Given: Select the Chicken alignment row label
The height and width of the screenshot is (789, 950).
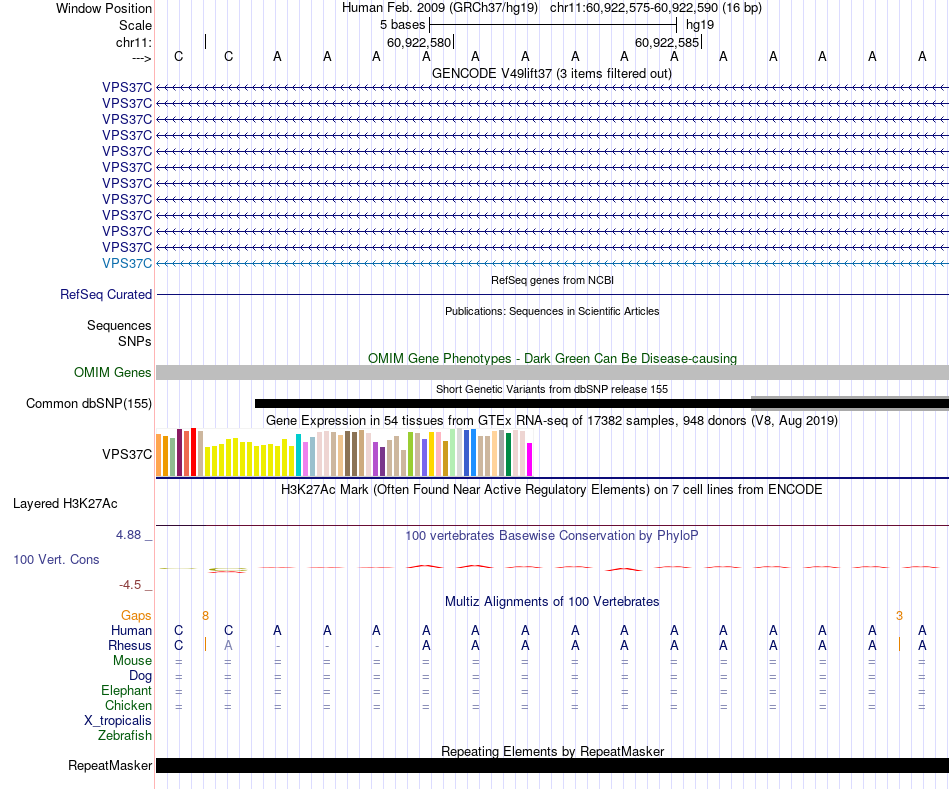Looking at the screenshot, I should [x=128, y=705].
